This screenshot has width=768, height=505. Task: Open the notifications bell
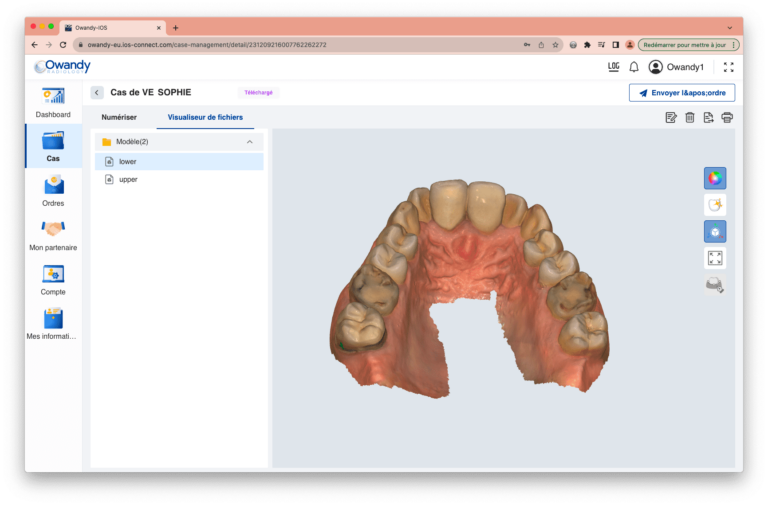tap(634, 67)
